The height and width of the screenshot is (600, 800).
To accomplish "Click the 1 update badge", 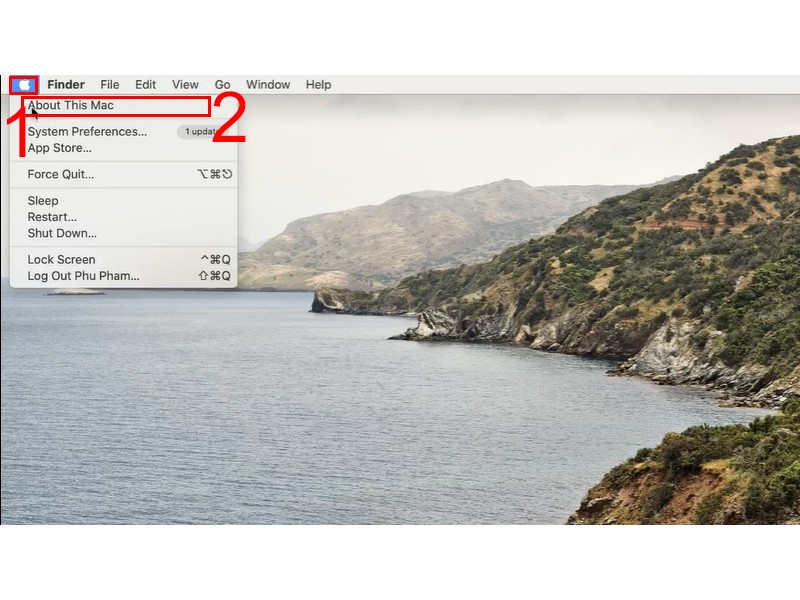I will point(201,132).
